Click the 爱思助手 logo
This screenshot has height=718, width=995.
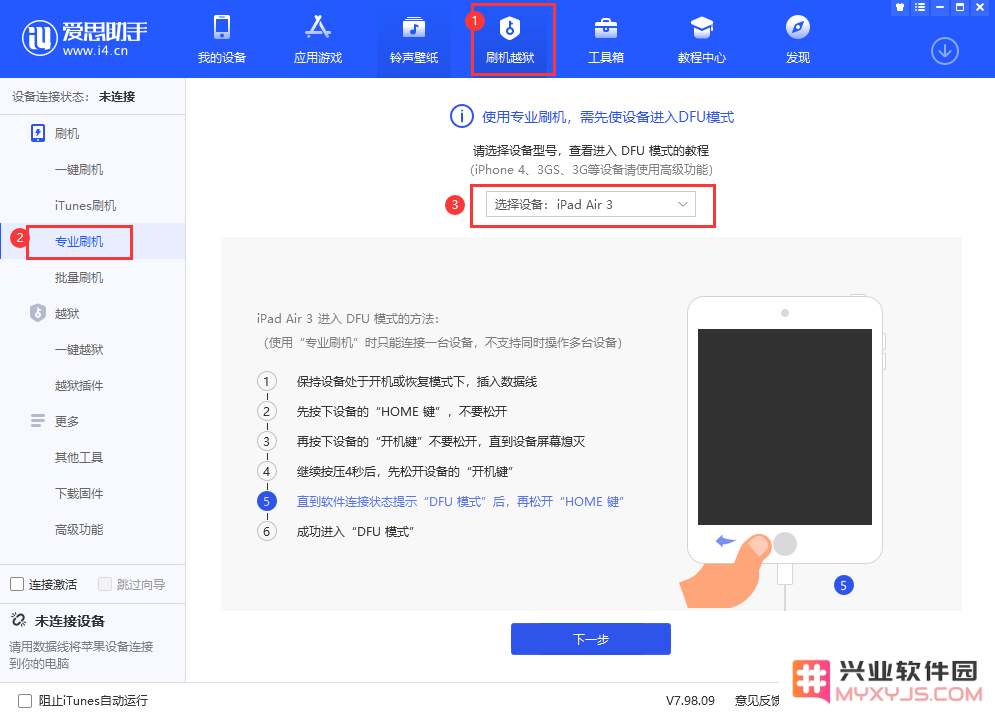tap(84, 38)
